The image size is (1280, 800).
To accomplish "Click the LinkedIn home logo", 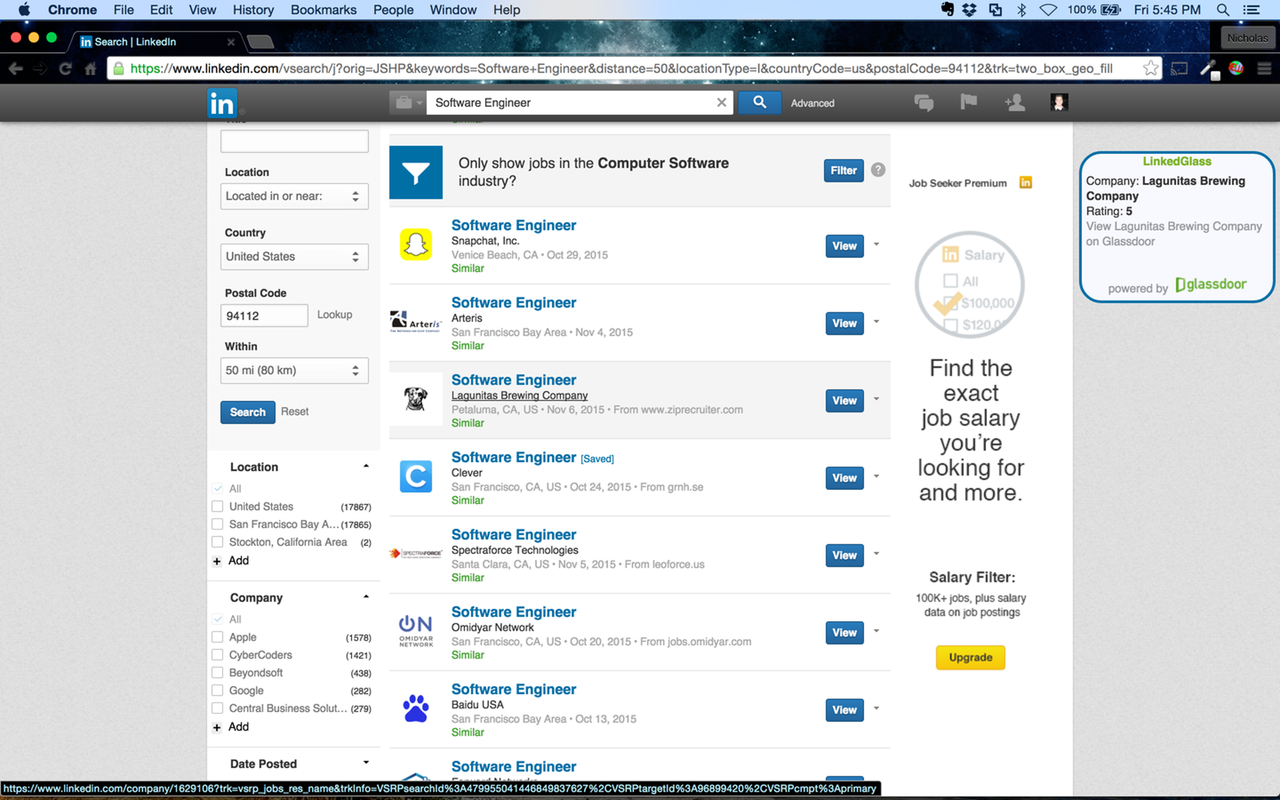I will click(221, 102).
